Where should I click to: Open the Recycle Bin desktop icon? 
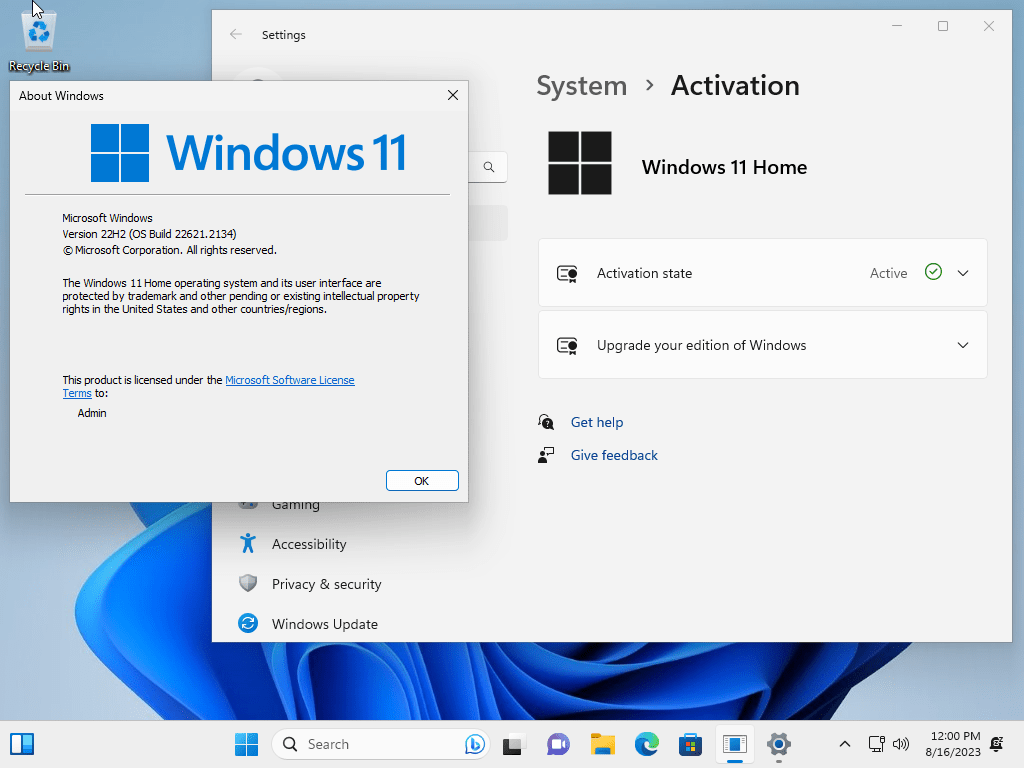tap(39, 40)
